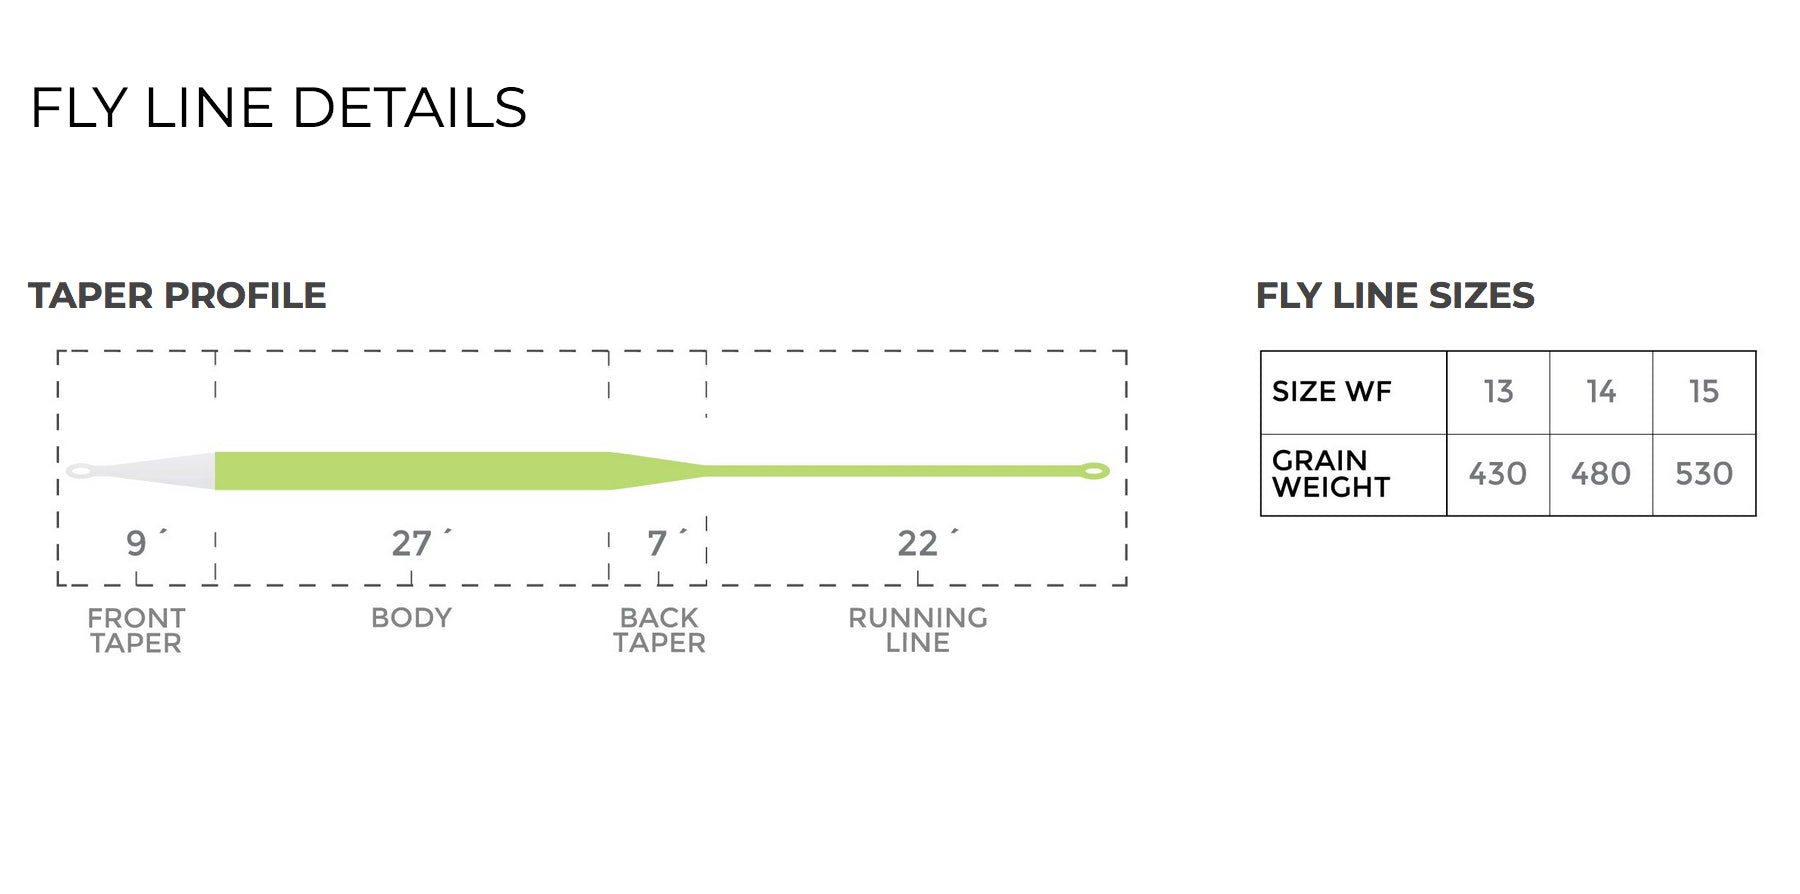Click the 22' running line length
The width and height of the screenshot is (1800, 894).
[918, 543]
